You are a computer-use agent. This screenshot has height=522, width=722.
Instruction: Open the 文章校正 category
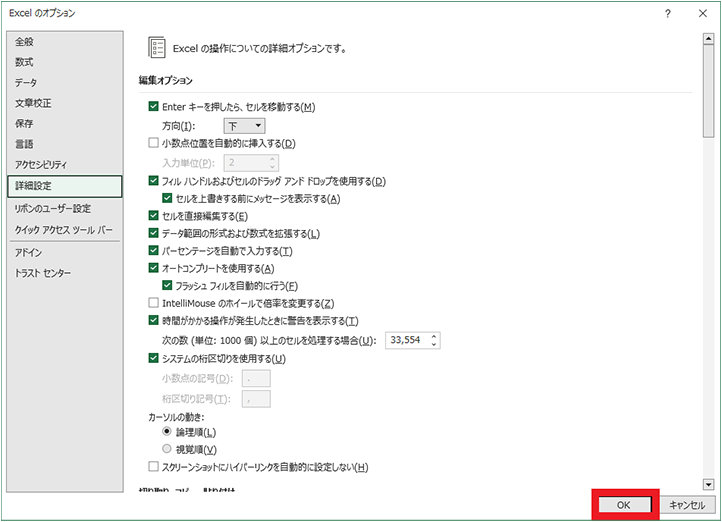pyautogui.click(x=64, y=103)
